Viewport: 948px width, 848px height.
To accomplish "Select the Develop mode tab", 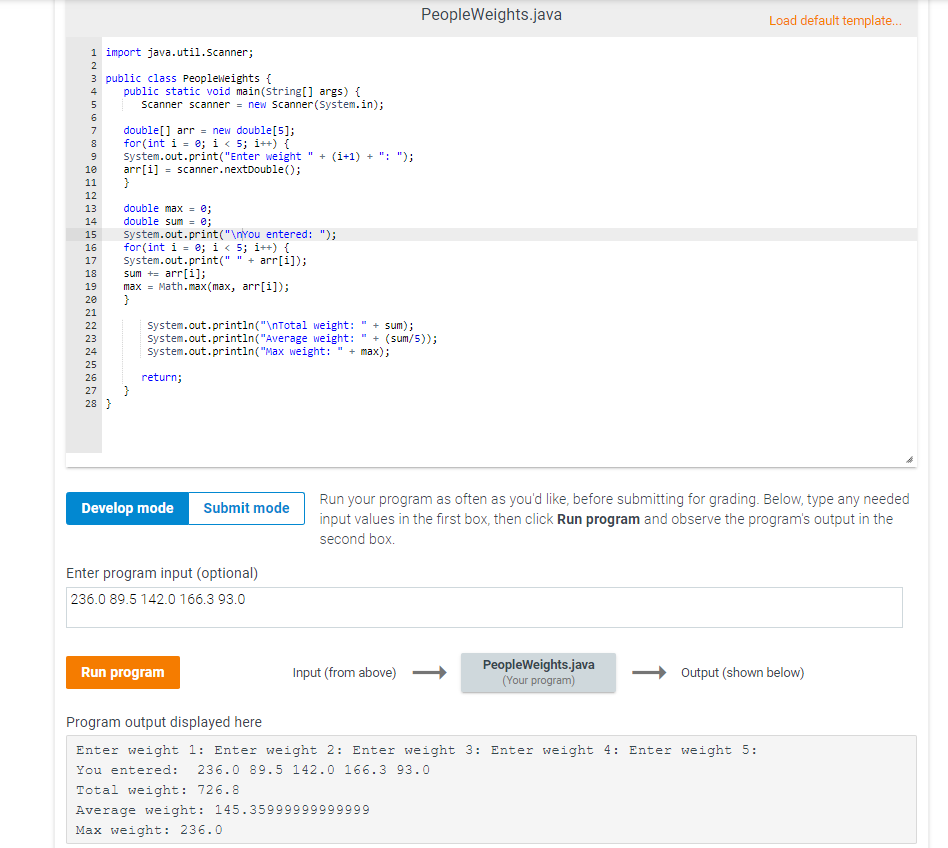I will pos(127,508).
